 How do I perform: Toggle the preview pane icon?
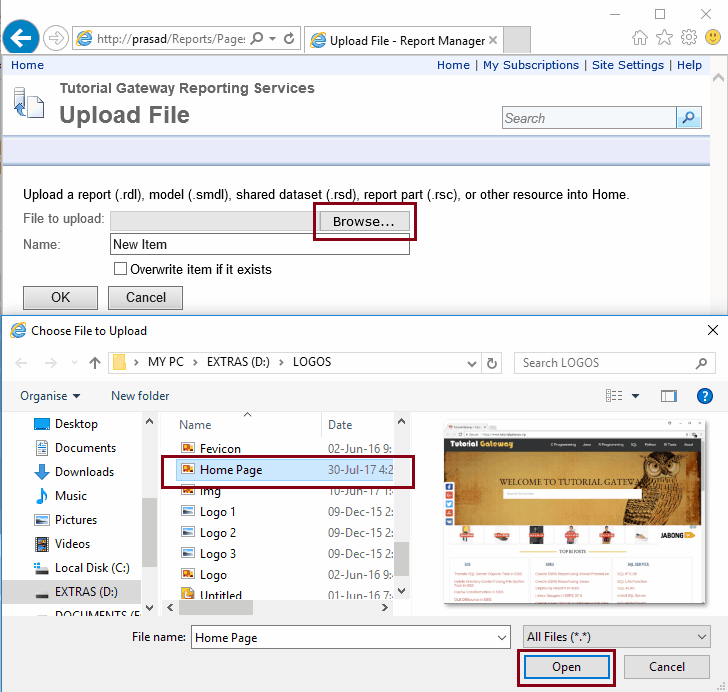669,396
